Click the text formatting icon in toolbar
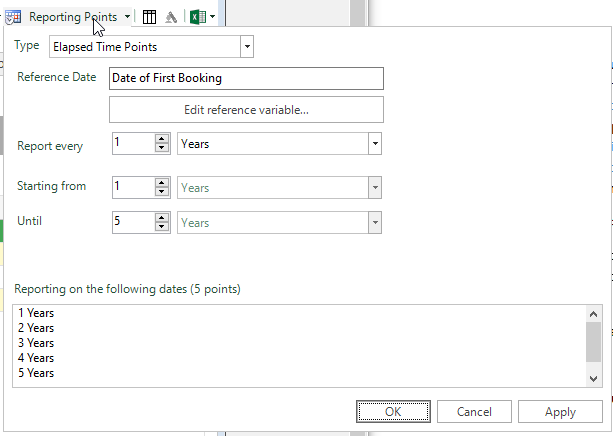This screenshot has height=436, width=613. [x=171, y=17]
